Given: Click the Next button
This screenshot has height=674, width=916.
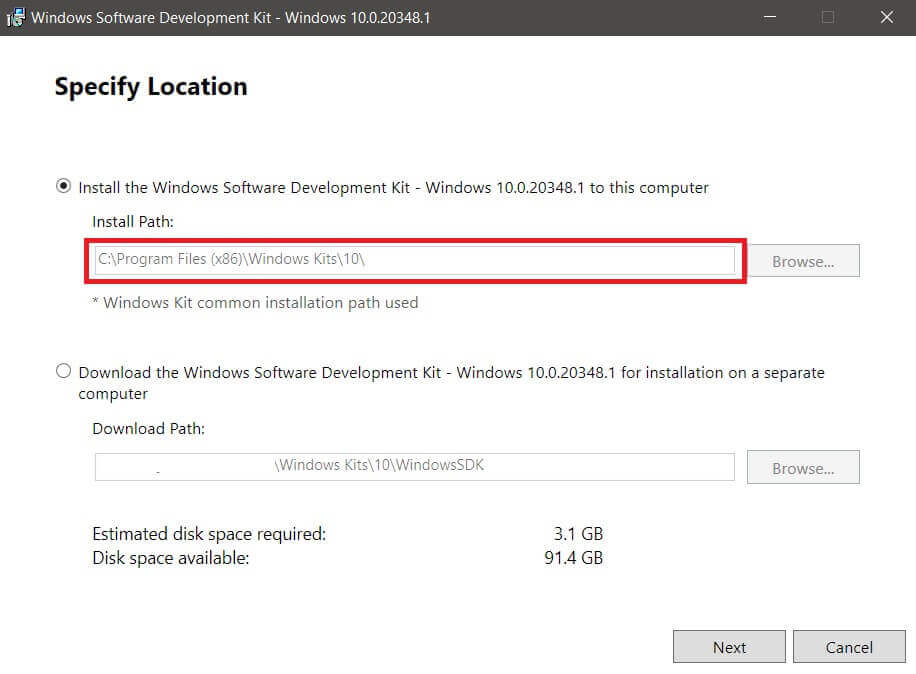Looking at the screenshot, I should (x=729, y=647).
